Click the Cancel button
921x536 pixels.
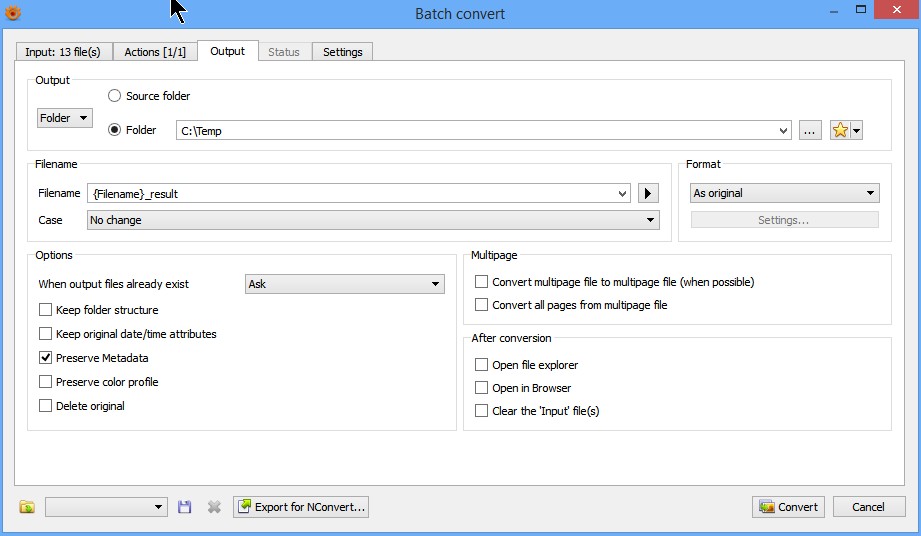[868, 507]
